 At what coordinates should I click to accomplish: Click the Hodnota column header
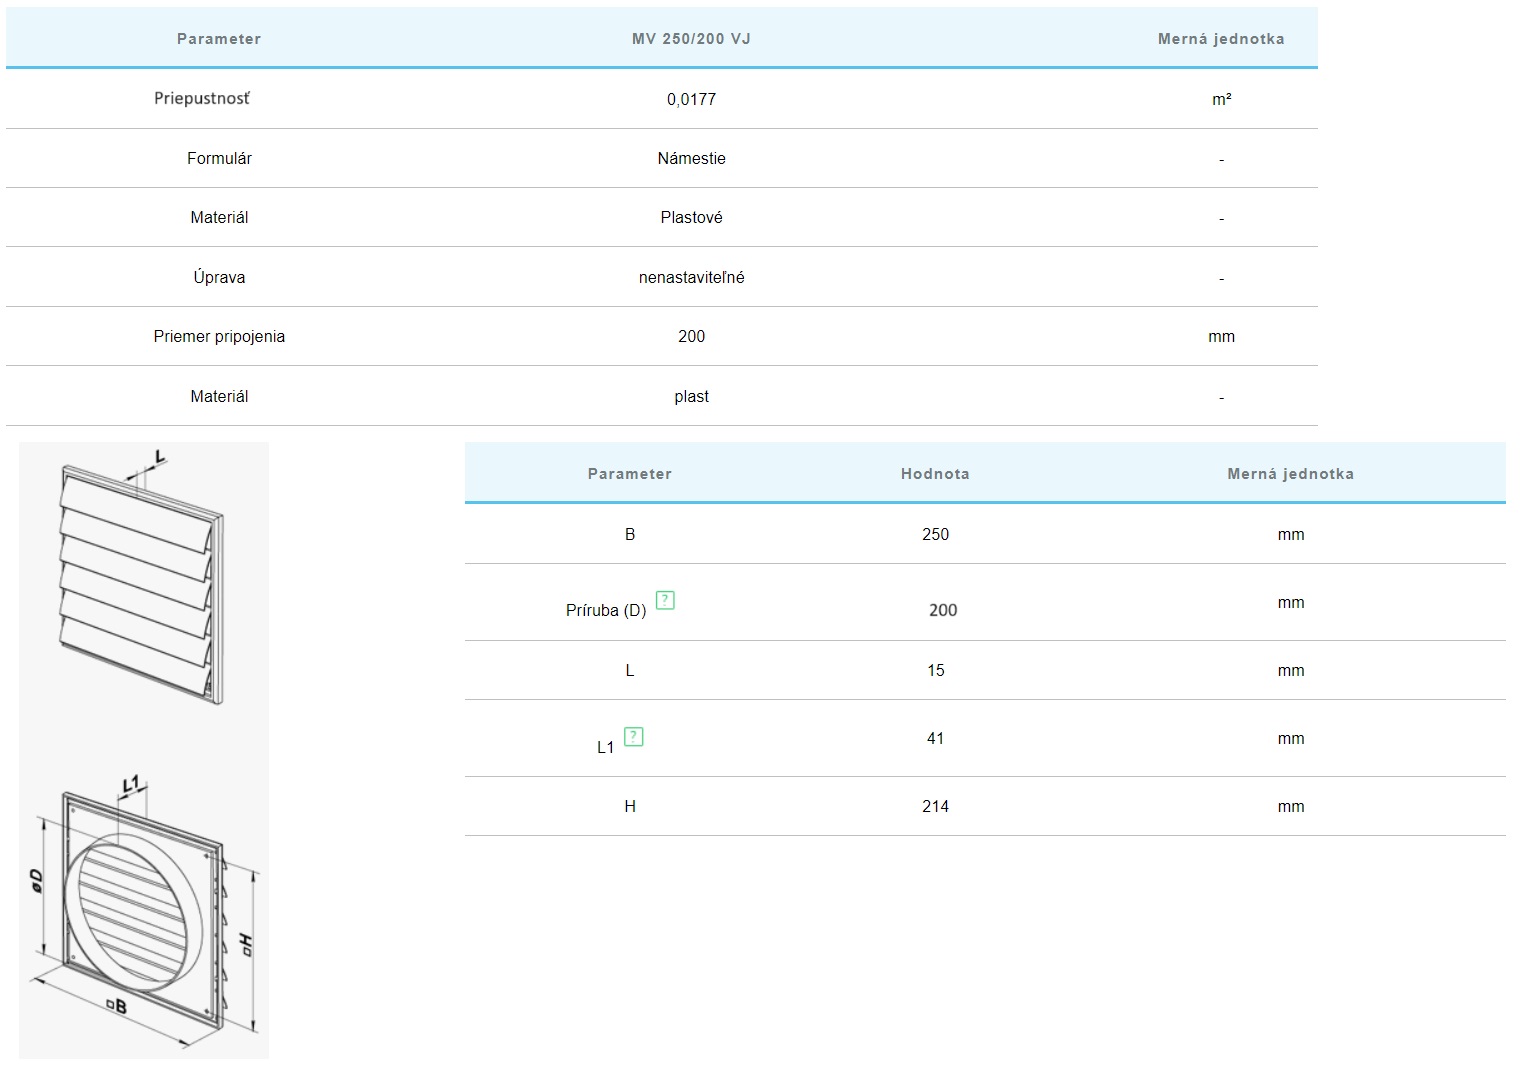pos(934,474)
